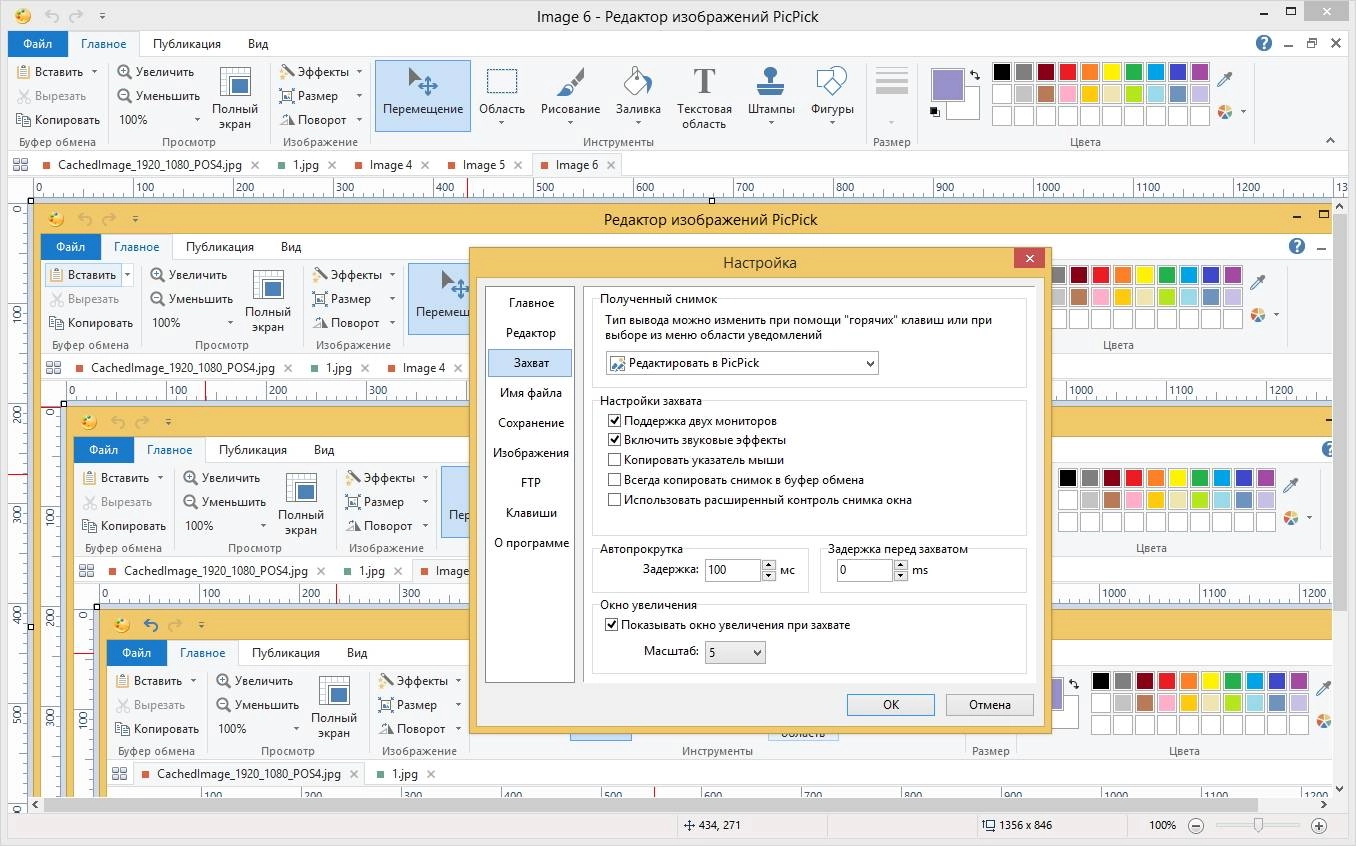Click the tab-list grid icon left of CachedImage tab
The image size is (1356, 846).
[x=21, y=165]
